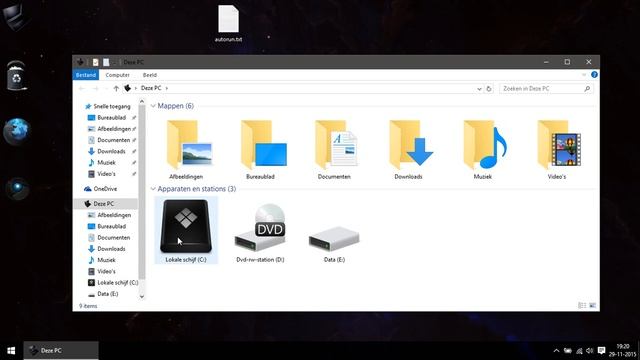
Task: Click the help question mark icon
Action: [594, 75]
